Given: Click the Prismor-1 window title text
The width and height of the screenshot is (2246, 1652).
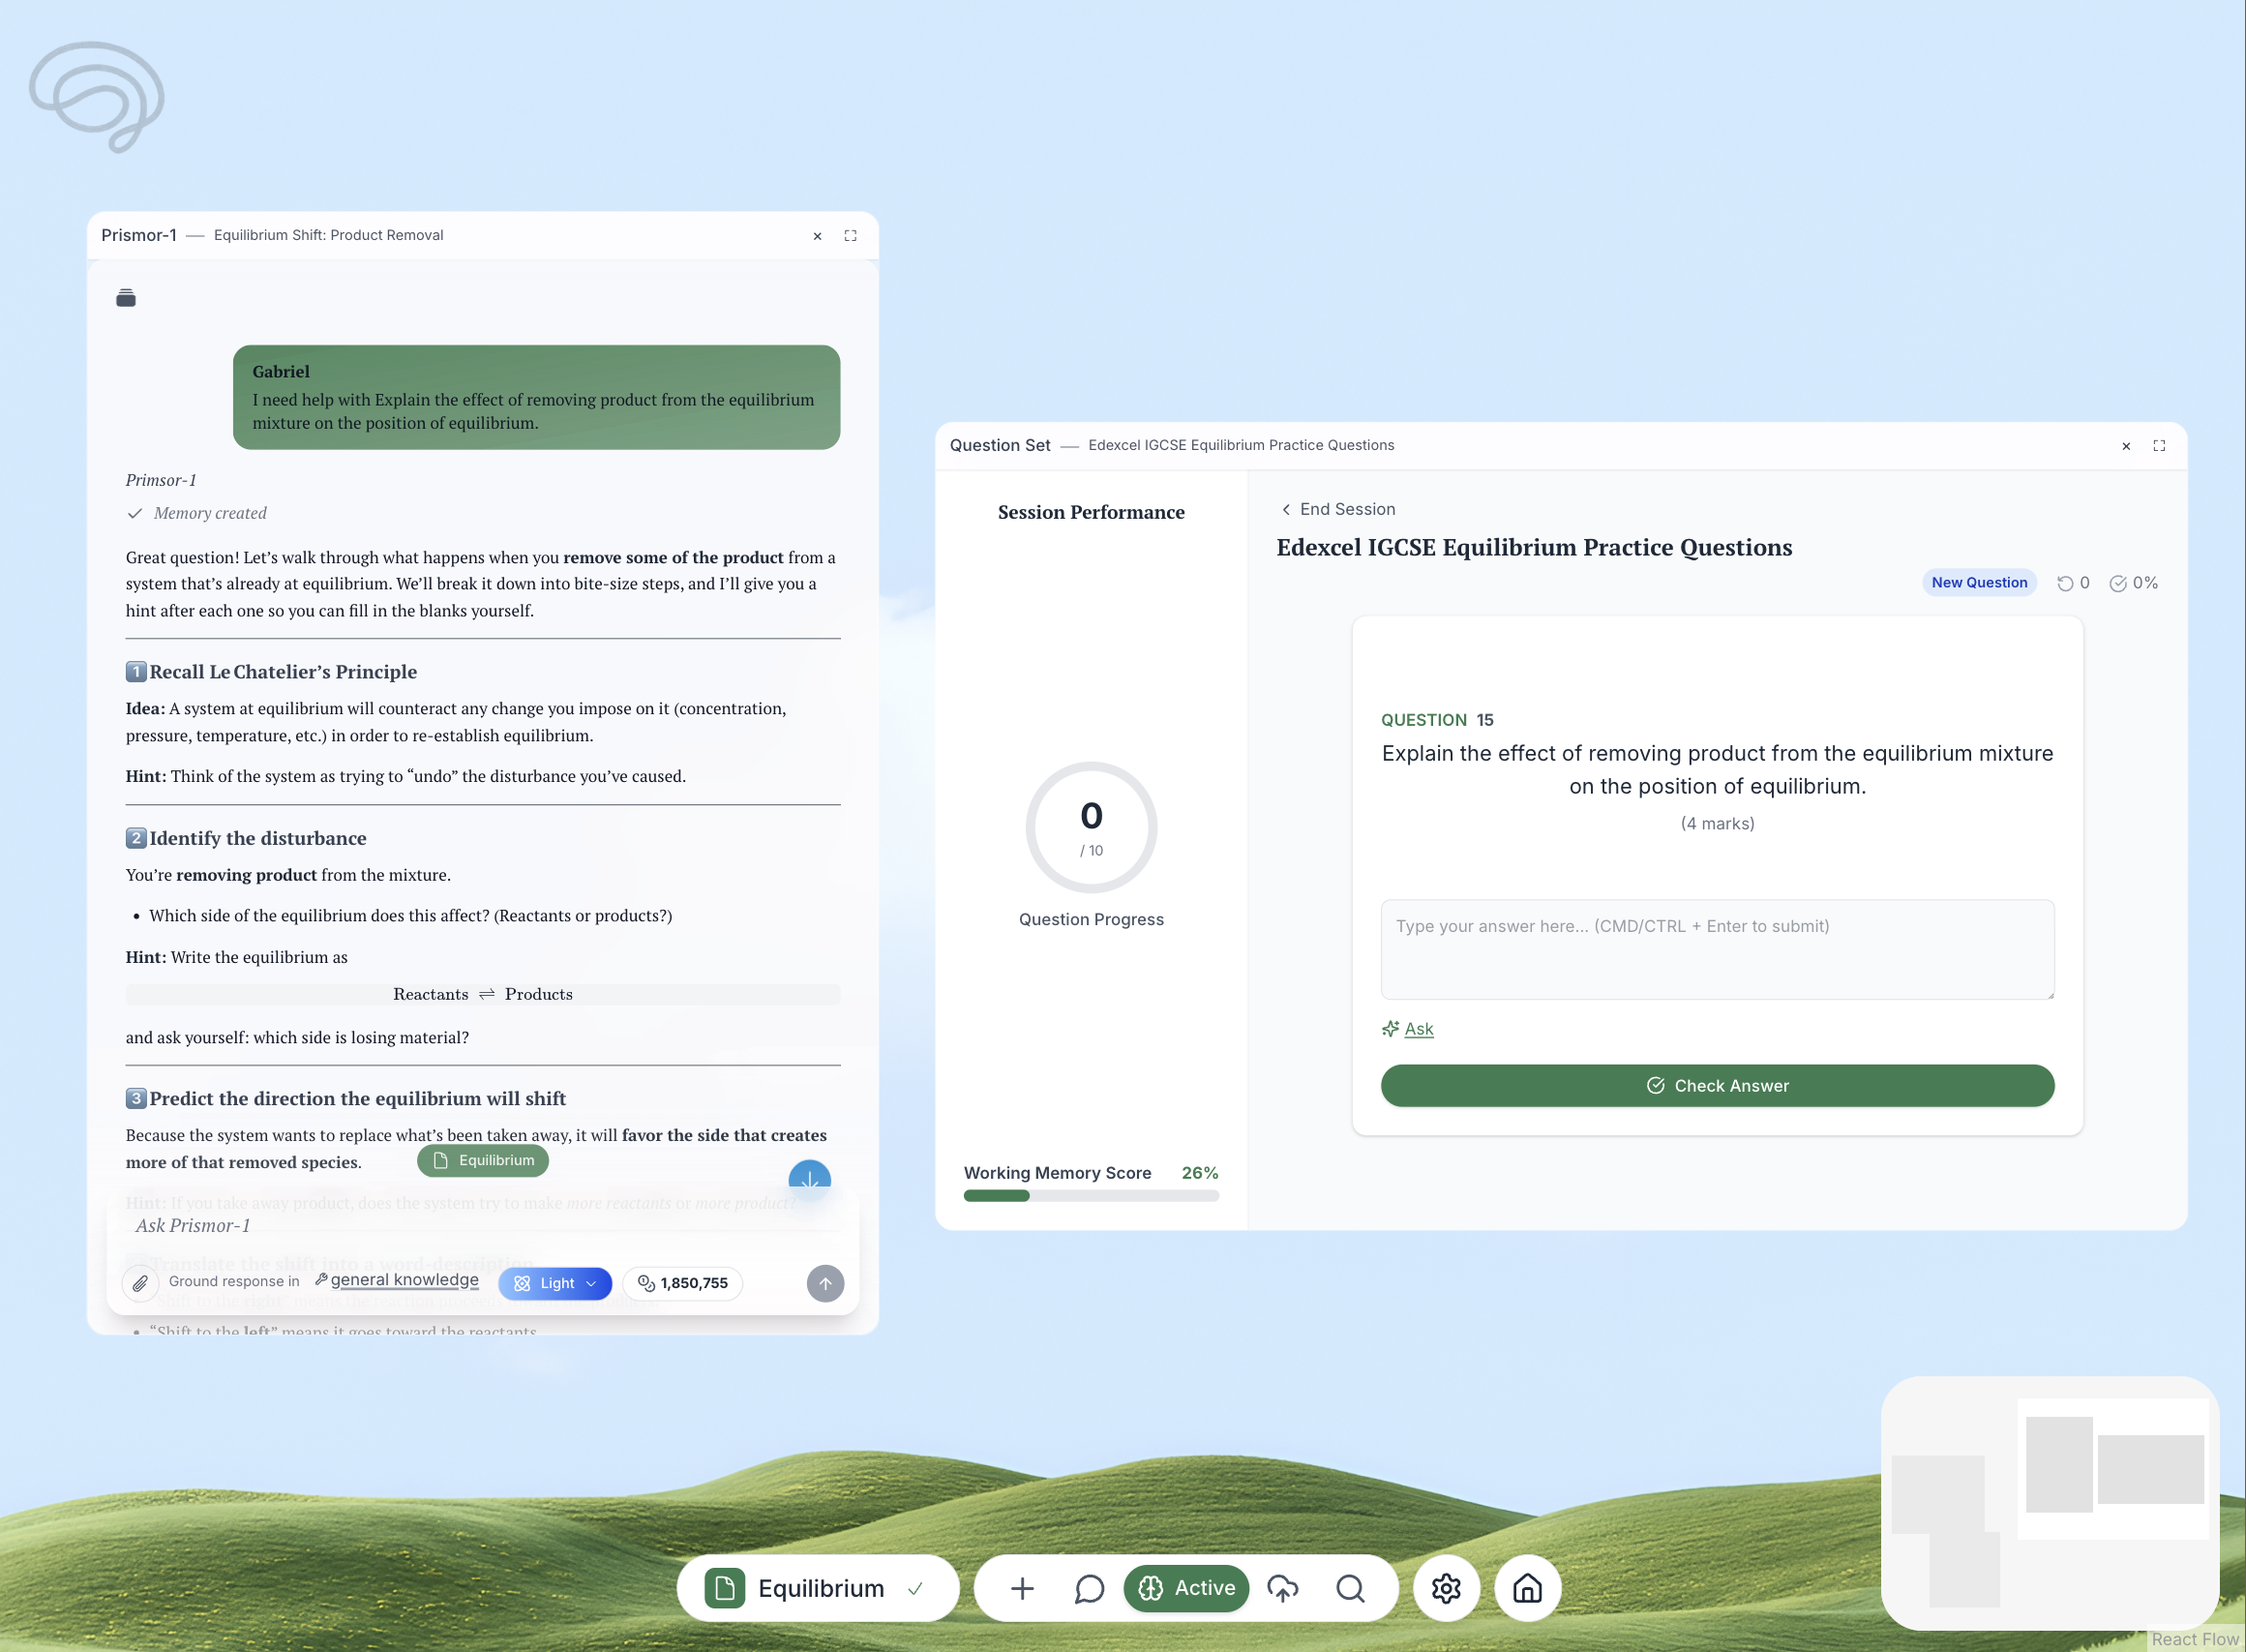Looking at the screenshot, I should tap(139, 235).
